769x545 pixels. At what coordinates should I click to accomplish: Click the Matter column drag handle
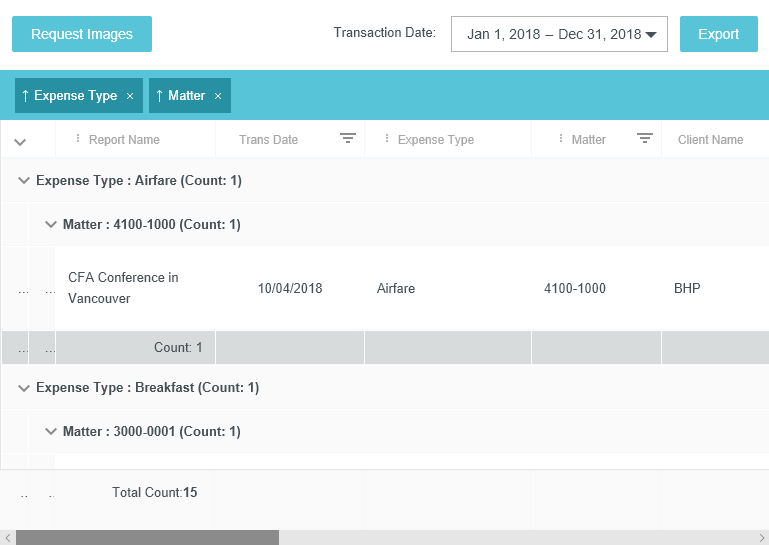(561, 139)
